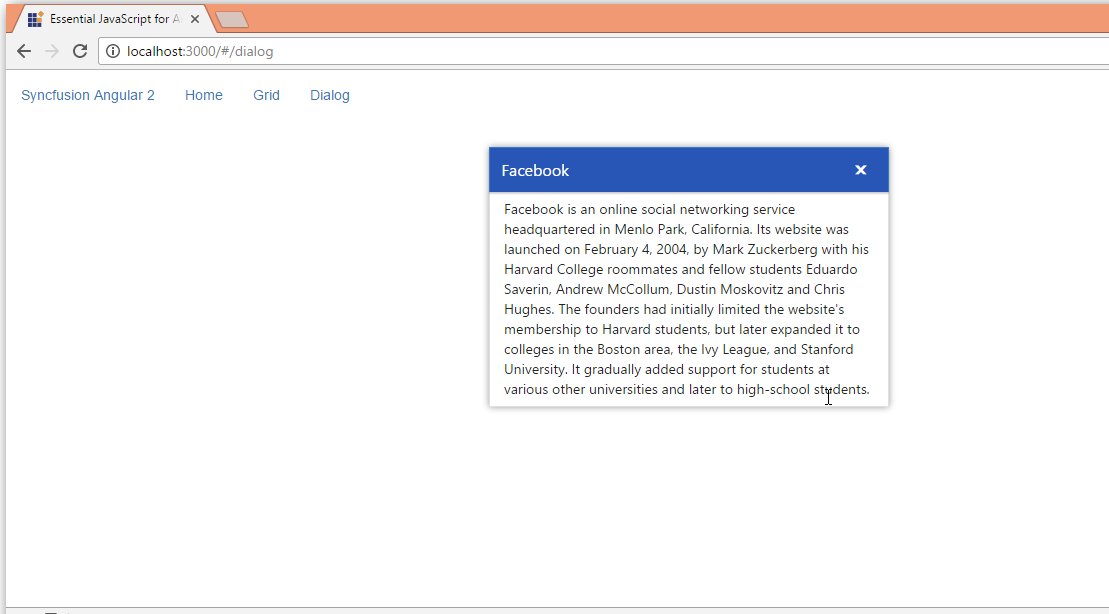1109x614 pixels.
Task: Click text 'Harvard College roommates'
Action: coord(591,269)
